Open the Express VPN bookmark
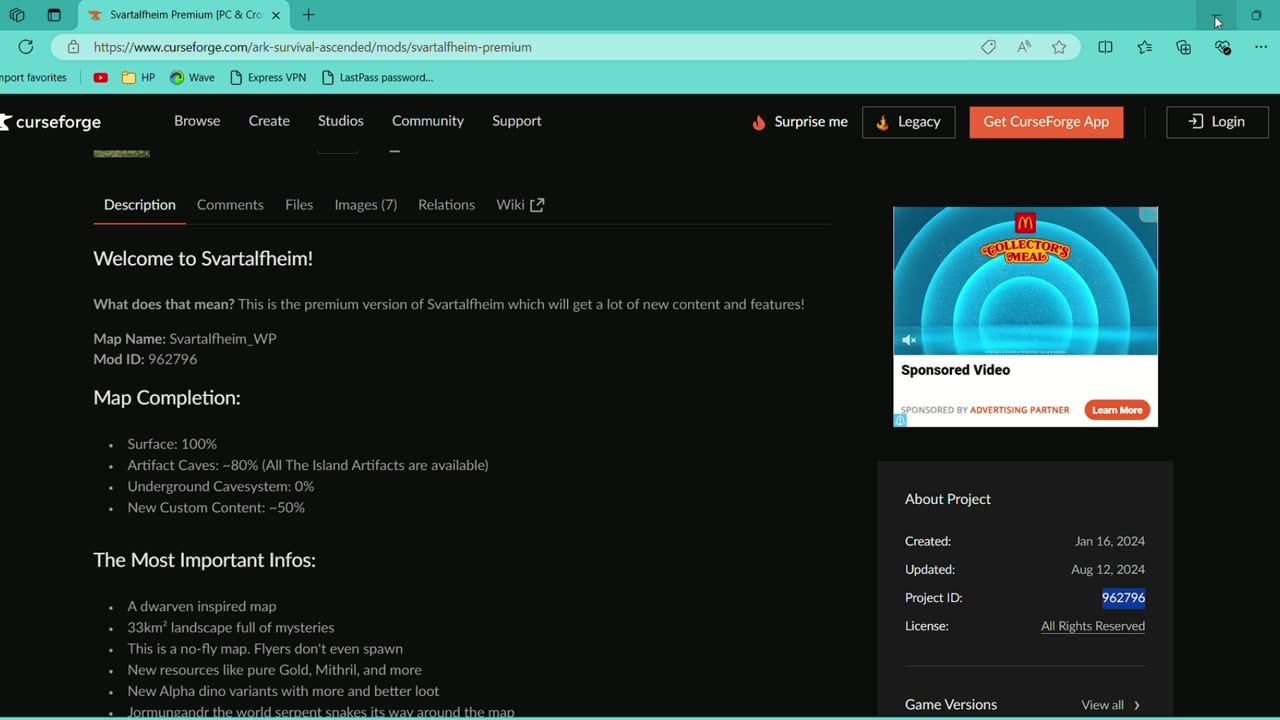This screenshot has height=720, width=1280. click(267, 77)
